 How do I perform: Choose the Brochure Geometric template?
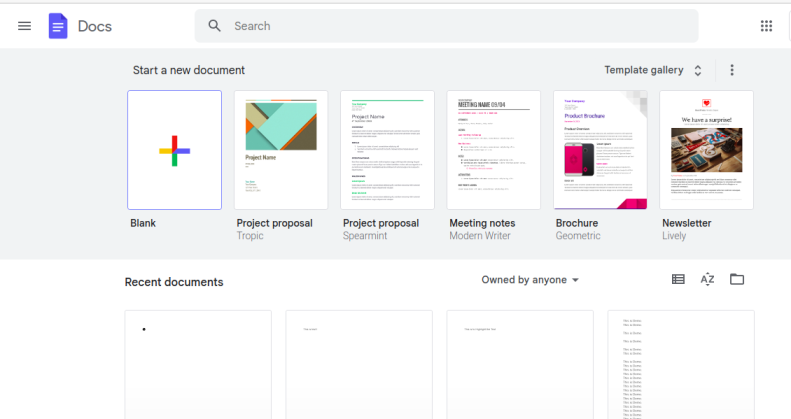(600, 150)
